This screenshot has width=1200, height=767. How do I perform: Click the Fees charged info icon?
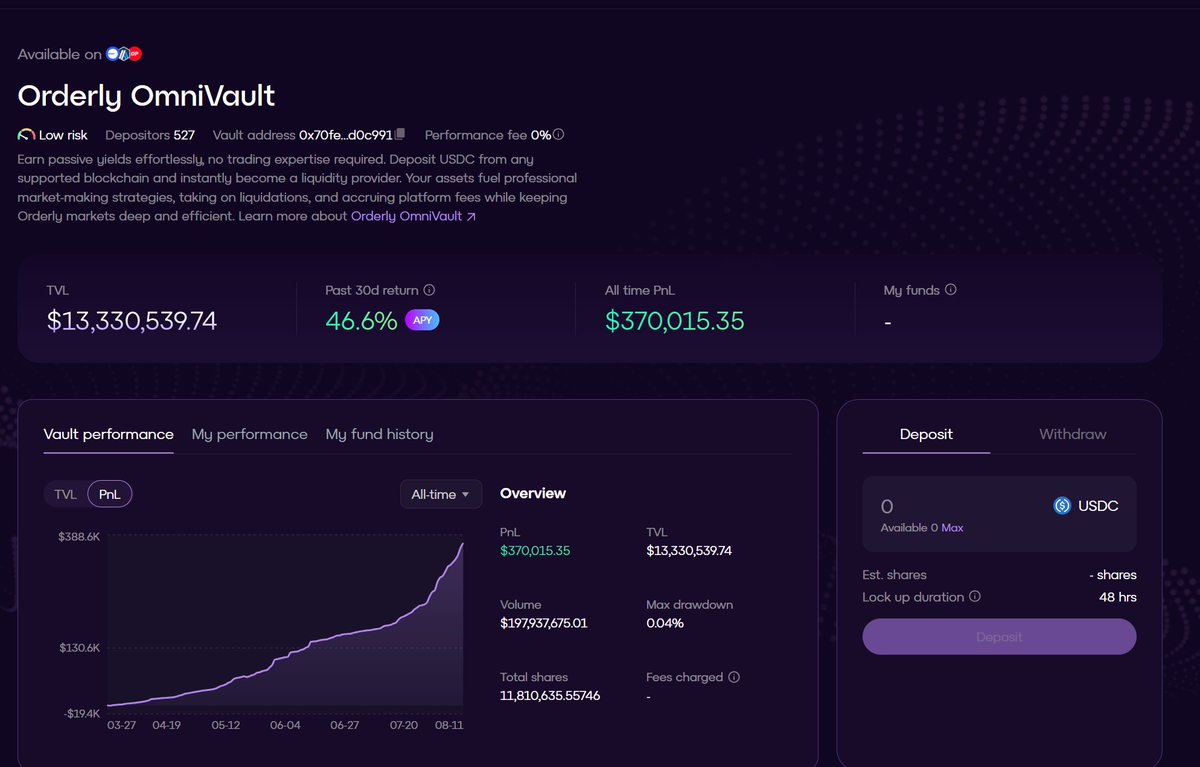734,677
